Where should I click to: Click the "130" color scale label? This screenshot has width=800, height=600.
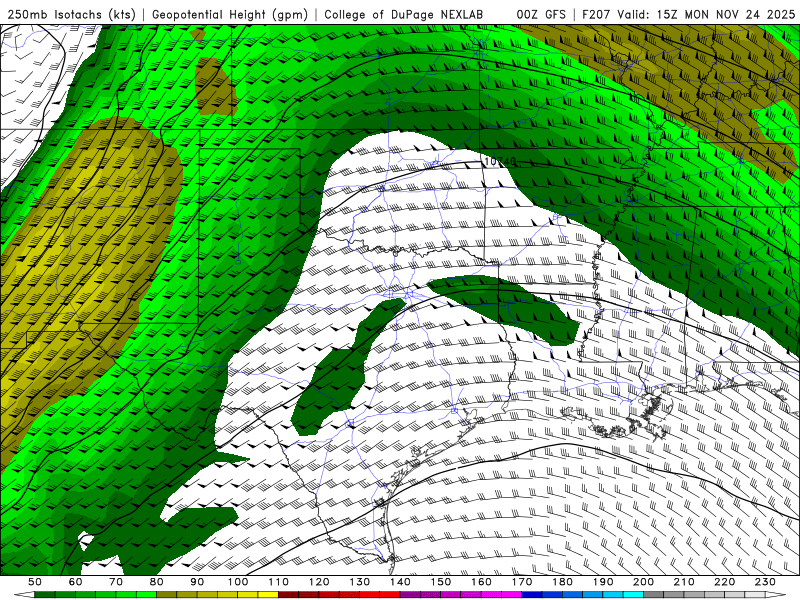coord(360,582)
